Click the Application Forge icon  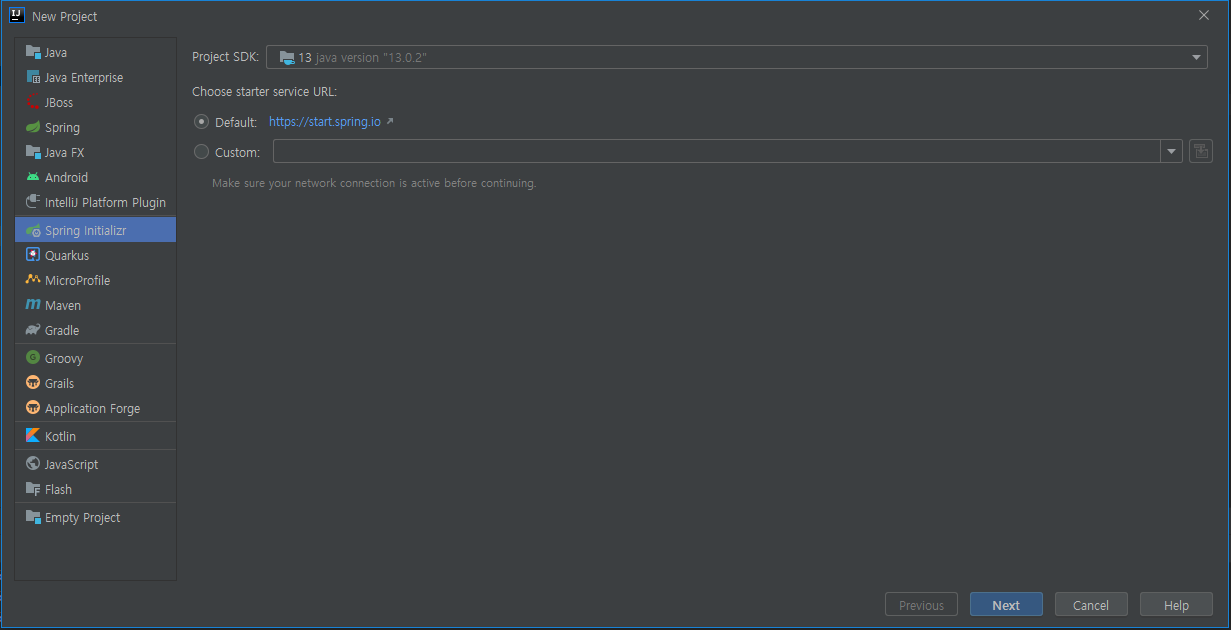tap(33, 408)
